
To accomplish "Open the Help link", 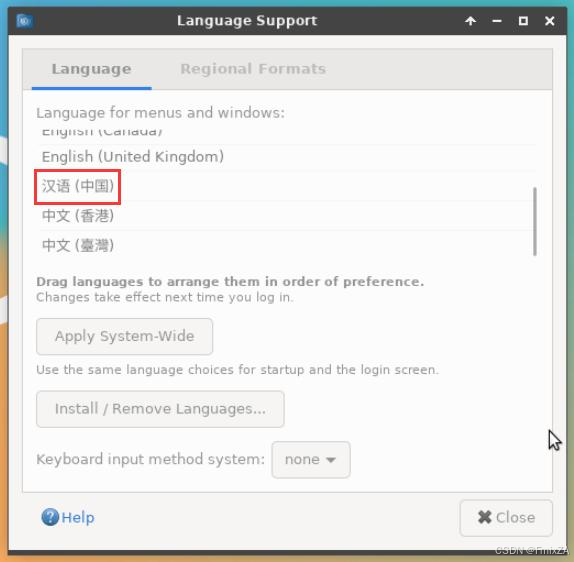I will 78,518.
